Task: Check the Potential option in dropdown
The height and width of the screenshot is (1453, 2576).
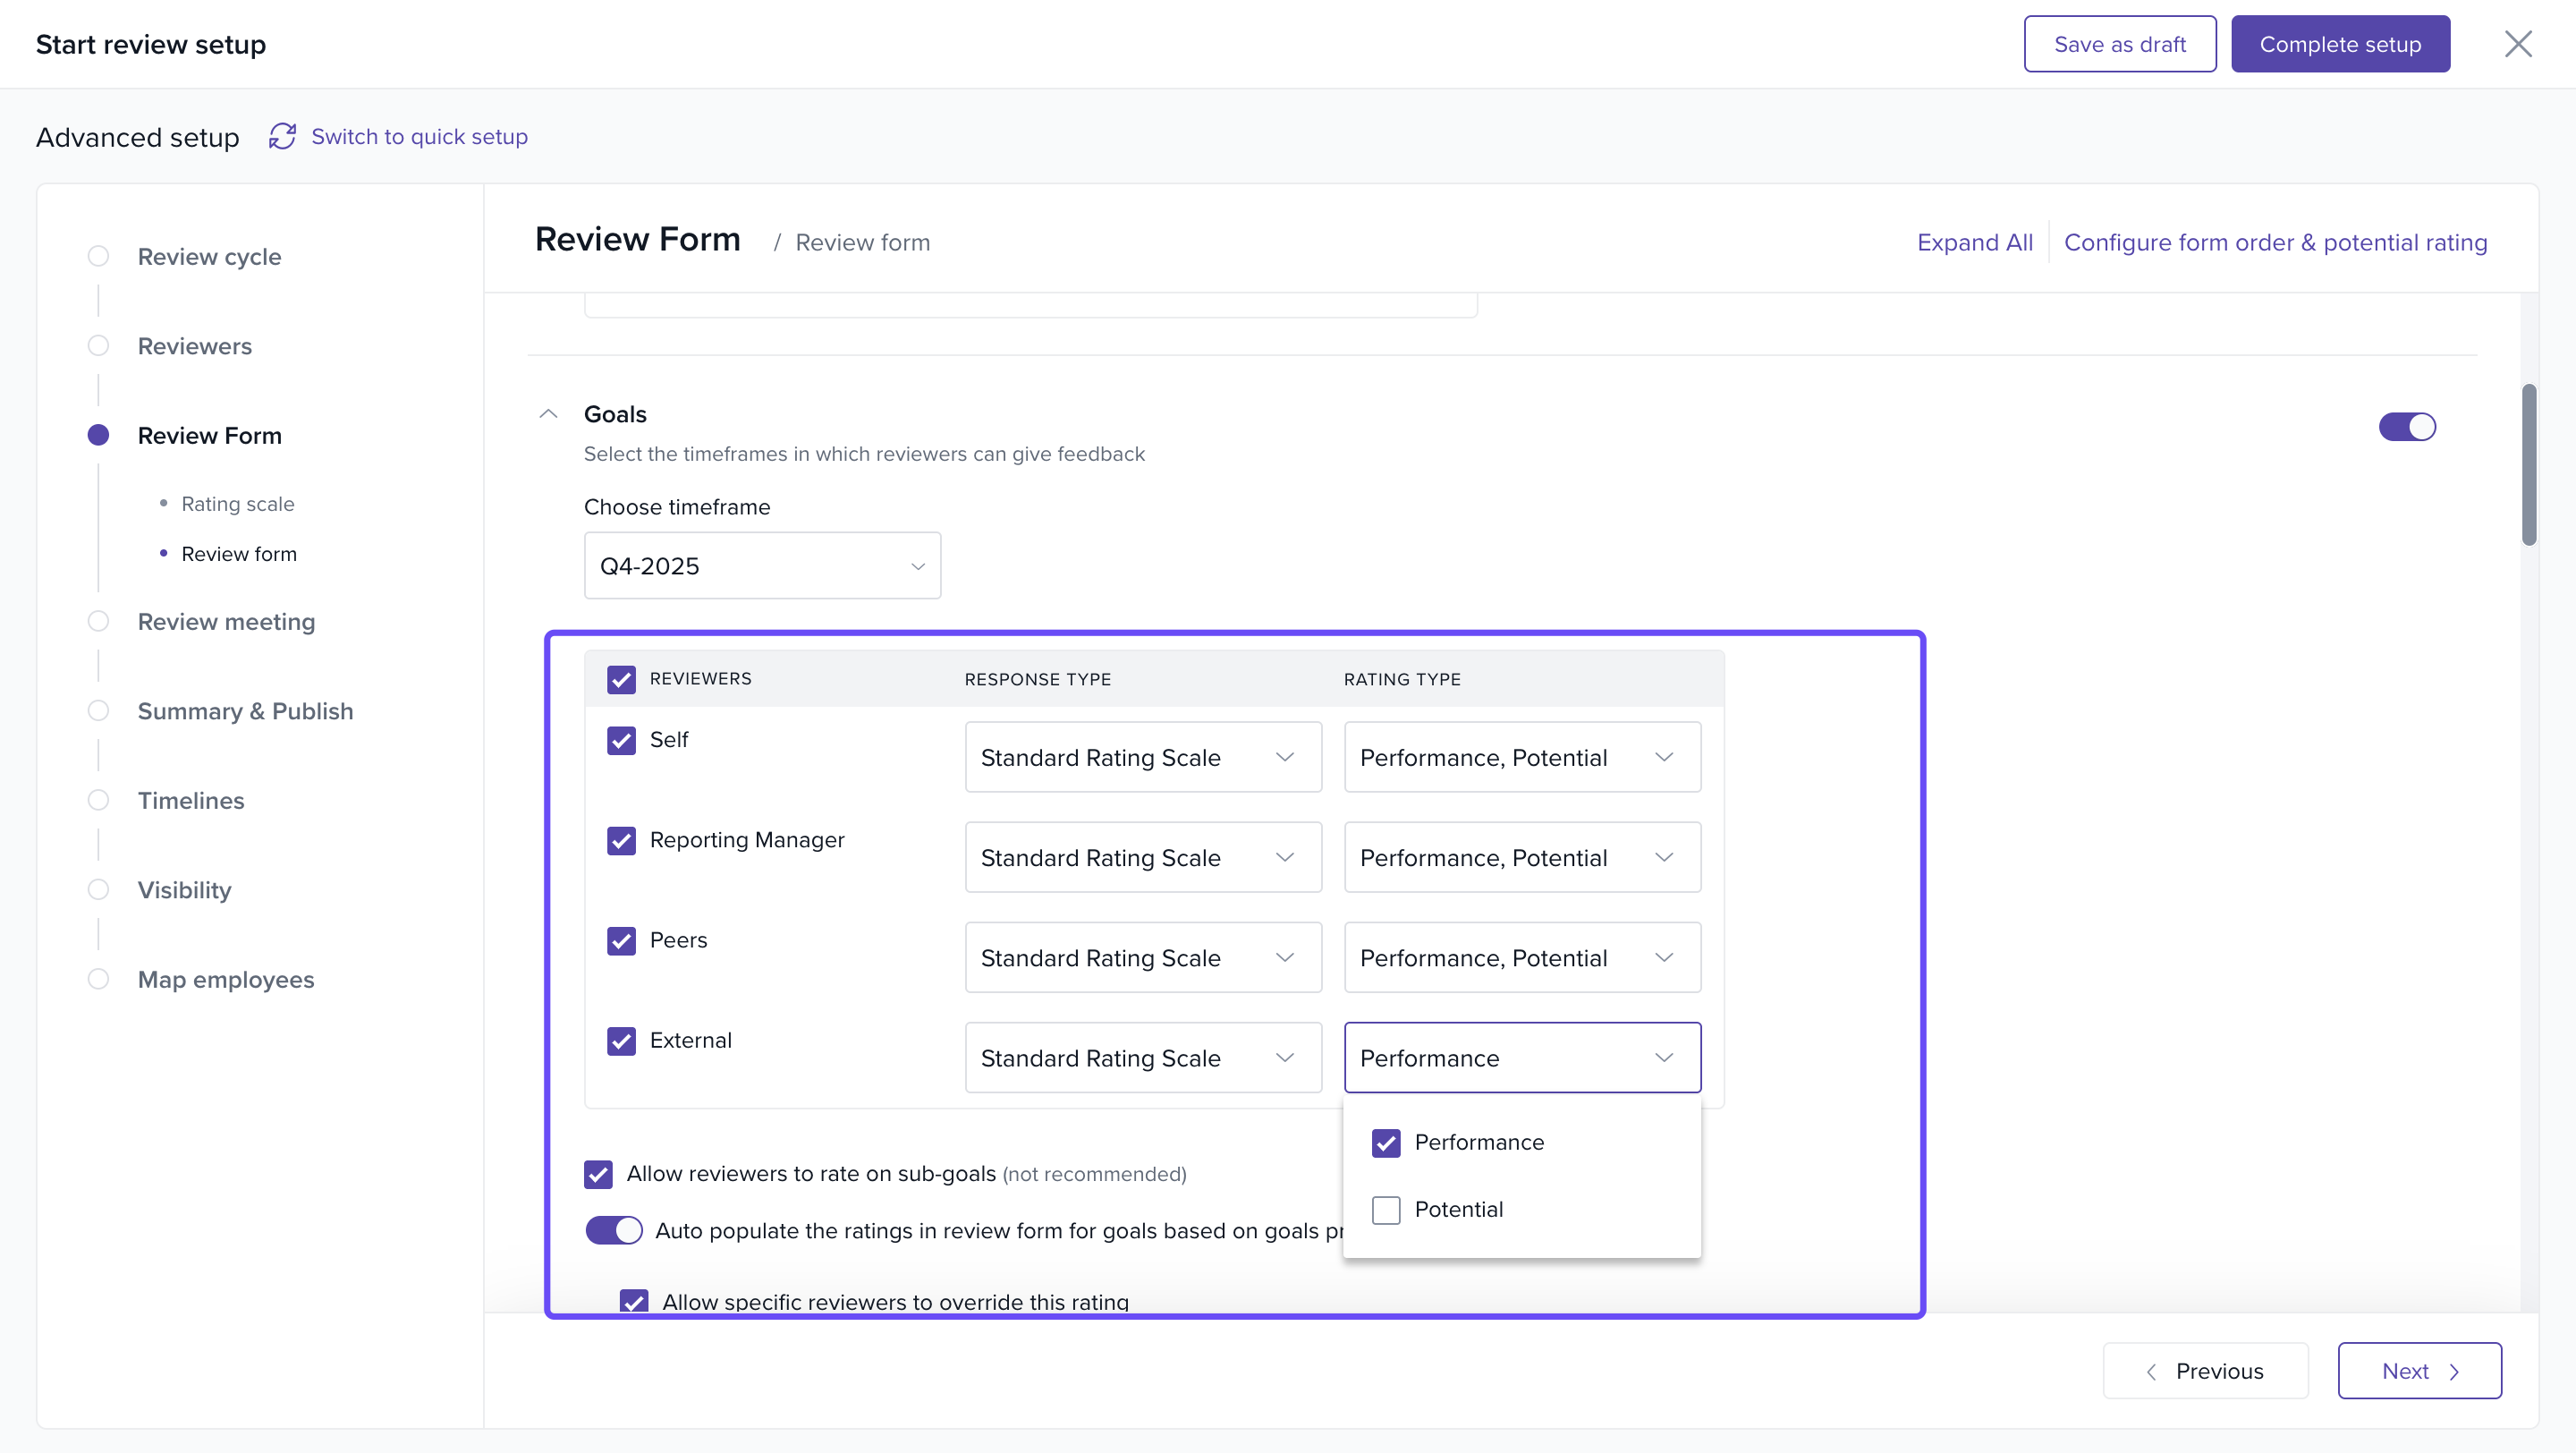Action: click(x=1386, y=1210)
